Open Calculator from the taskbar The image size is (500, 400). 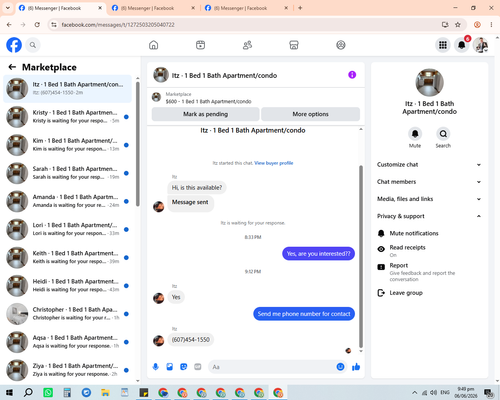[x=67, y=392]
